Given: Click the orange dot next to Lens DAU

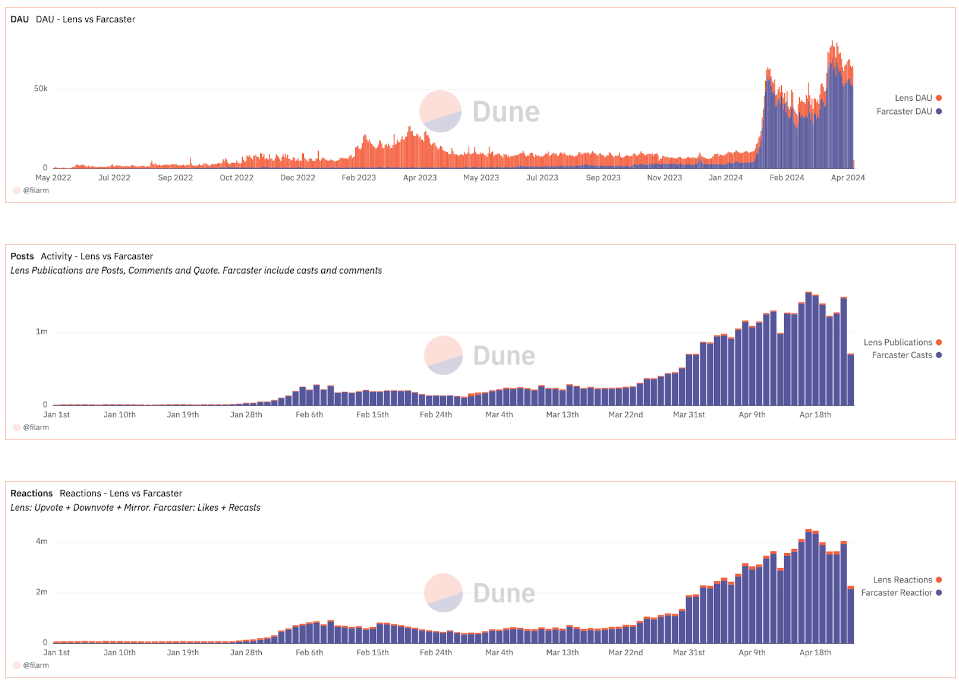Looking at the screenshot, I should pyautogui.click(x=939, y=98).
